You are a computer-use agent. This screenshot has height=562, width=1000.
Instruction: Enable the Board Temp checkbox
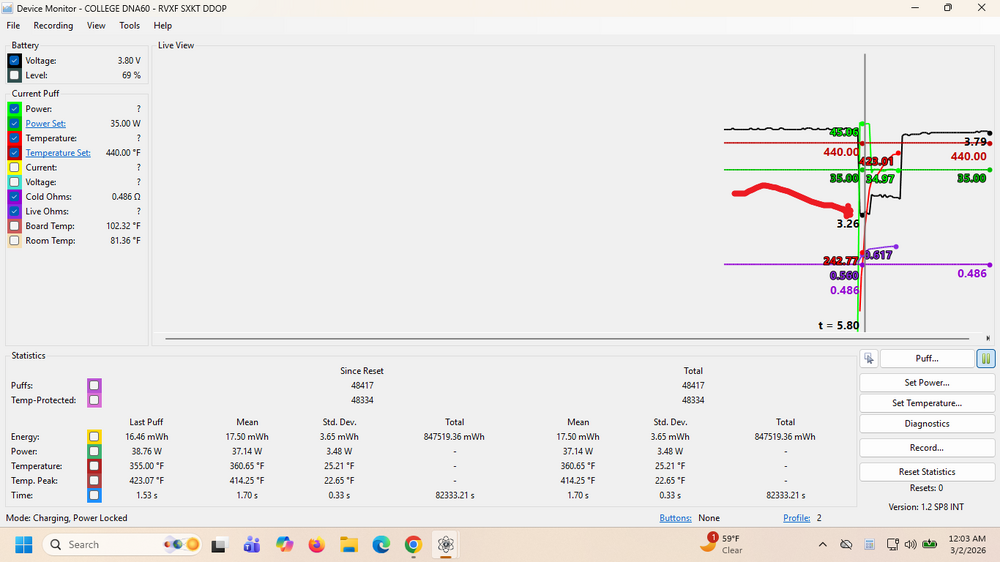click(x=14, y=226)
